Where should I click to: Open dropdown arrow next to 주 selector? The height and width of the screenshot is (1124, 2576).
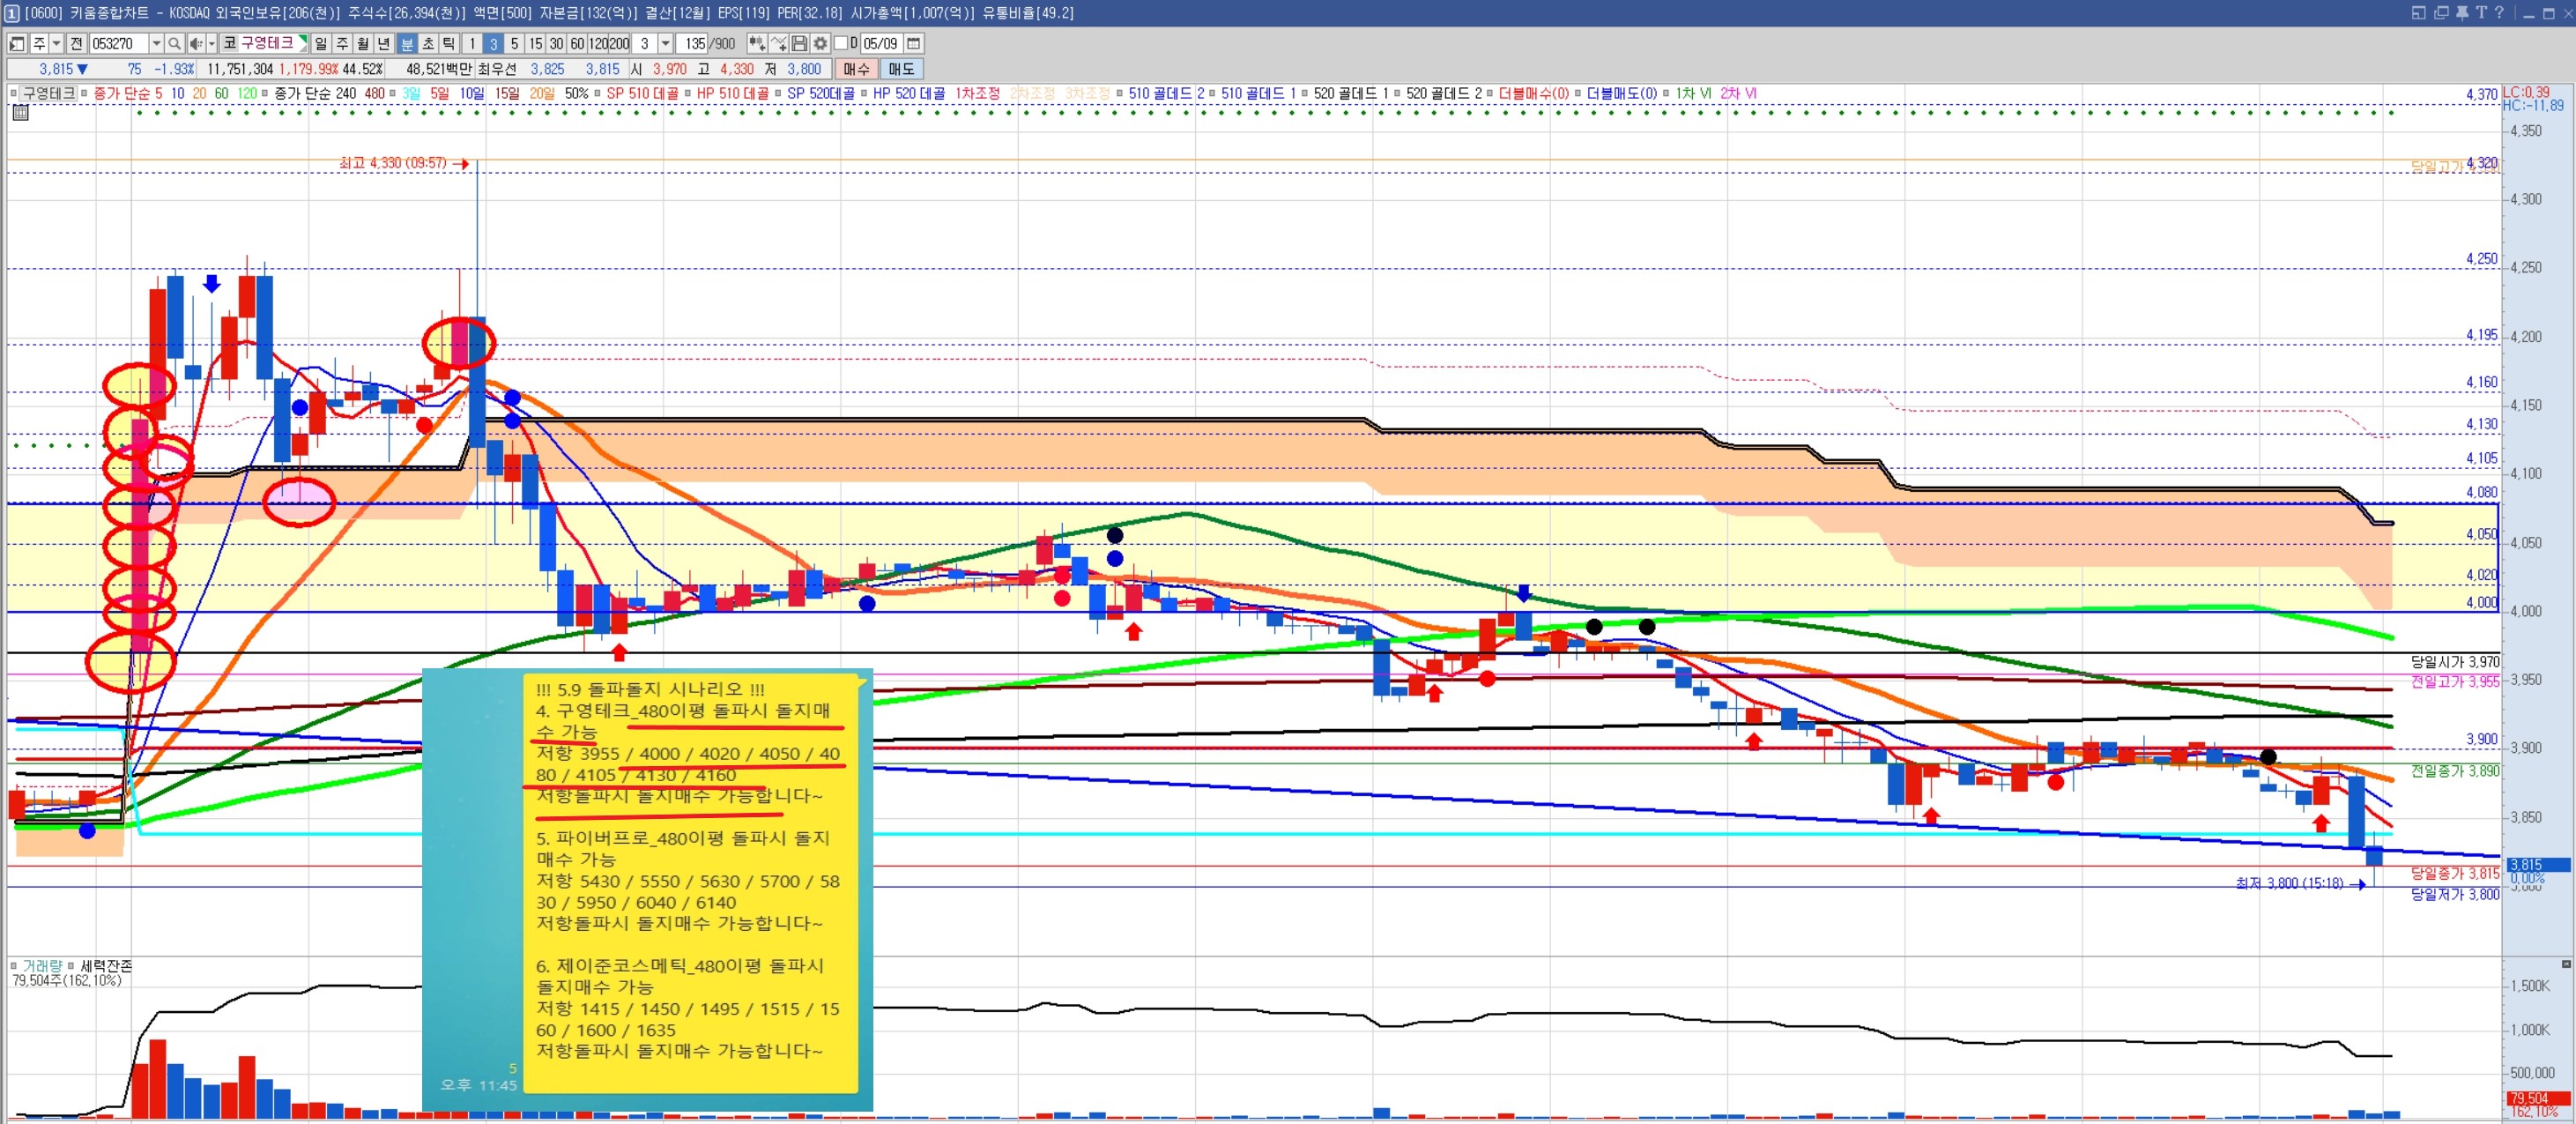point(56,43)
